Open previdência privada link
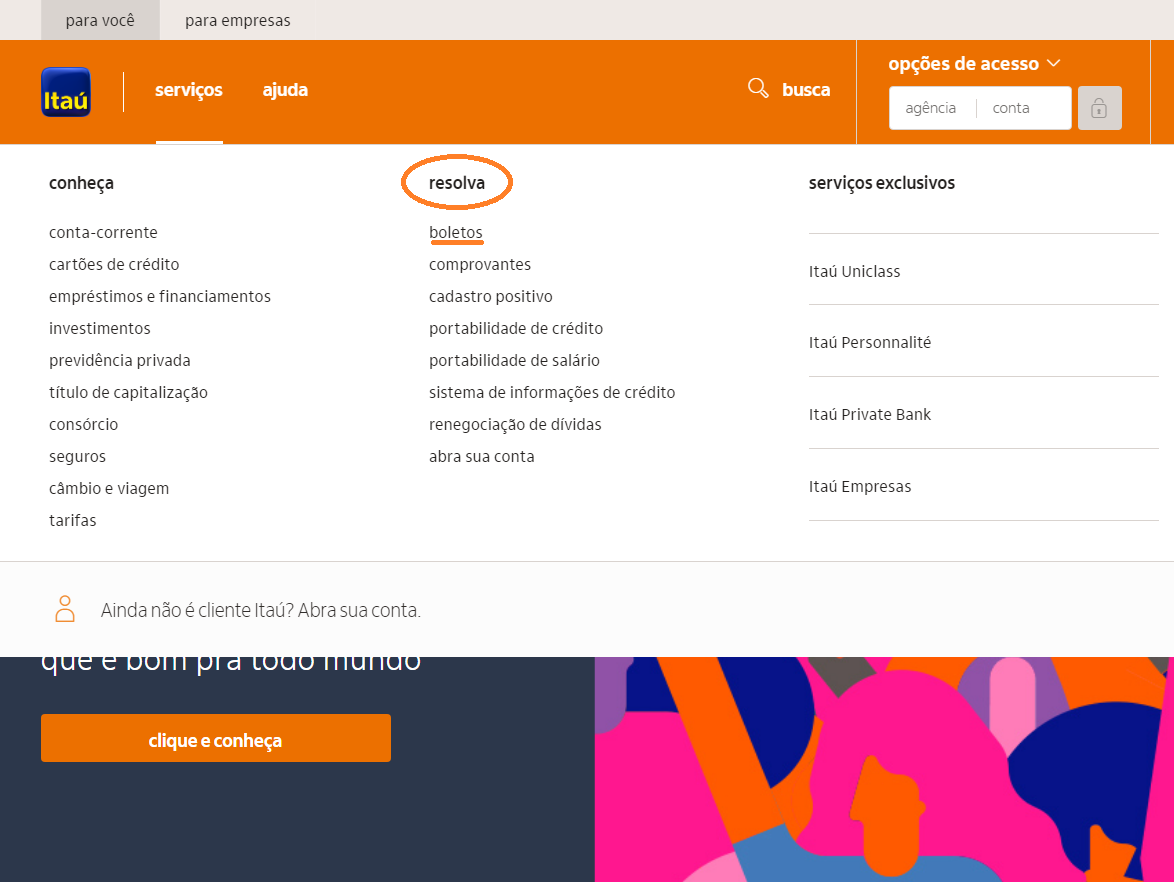The height and width of the screenshot is (882, 1174). [120, 361]
